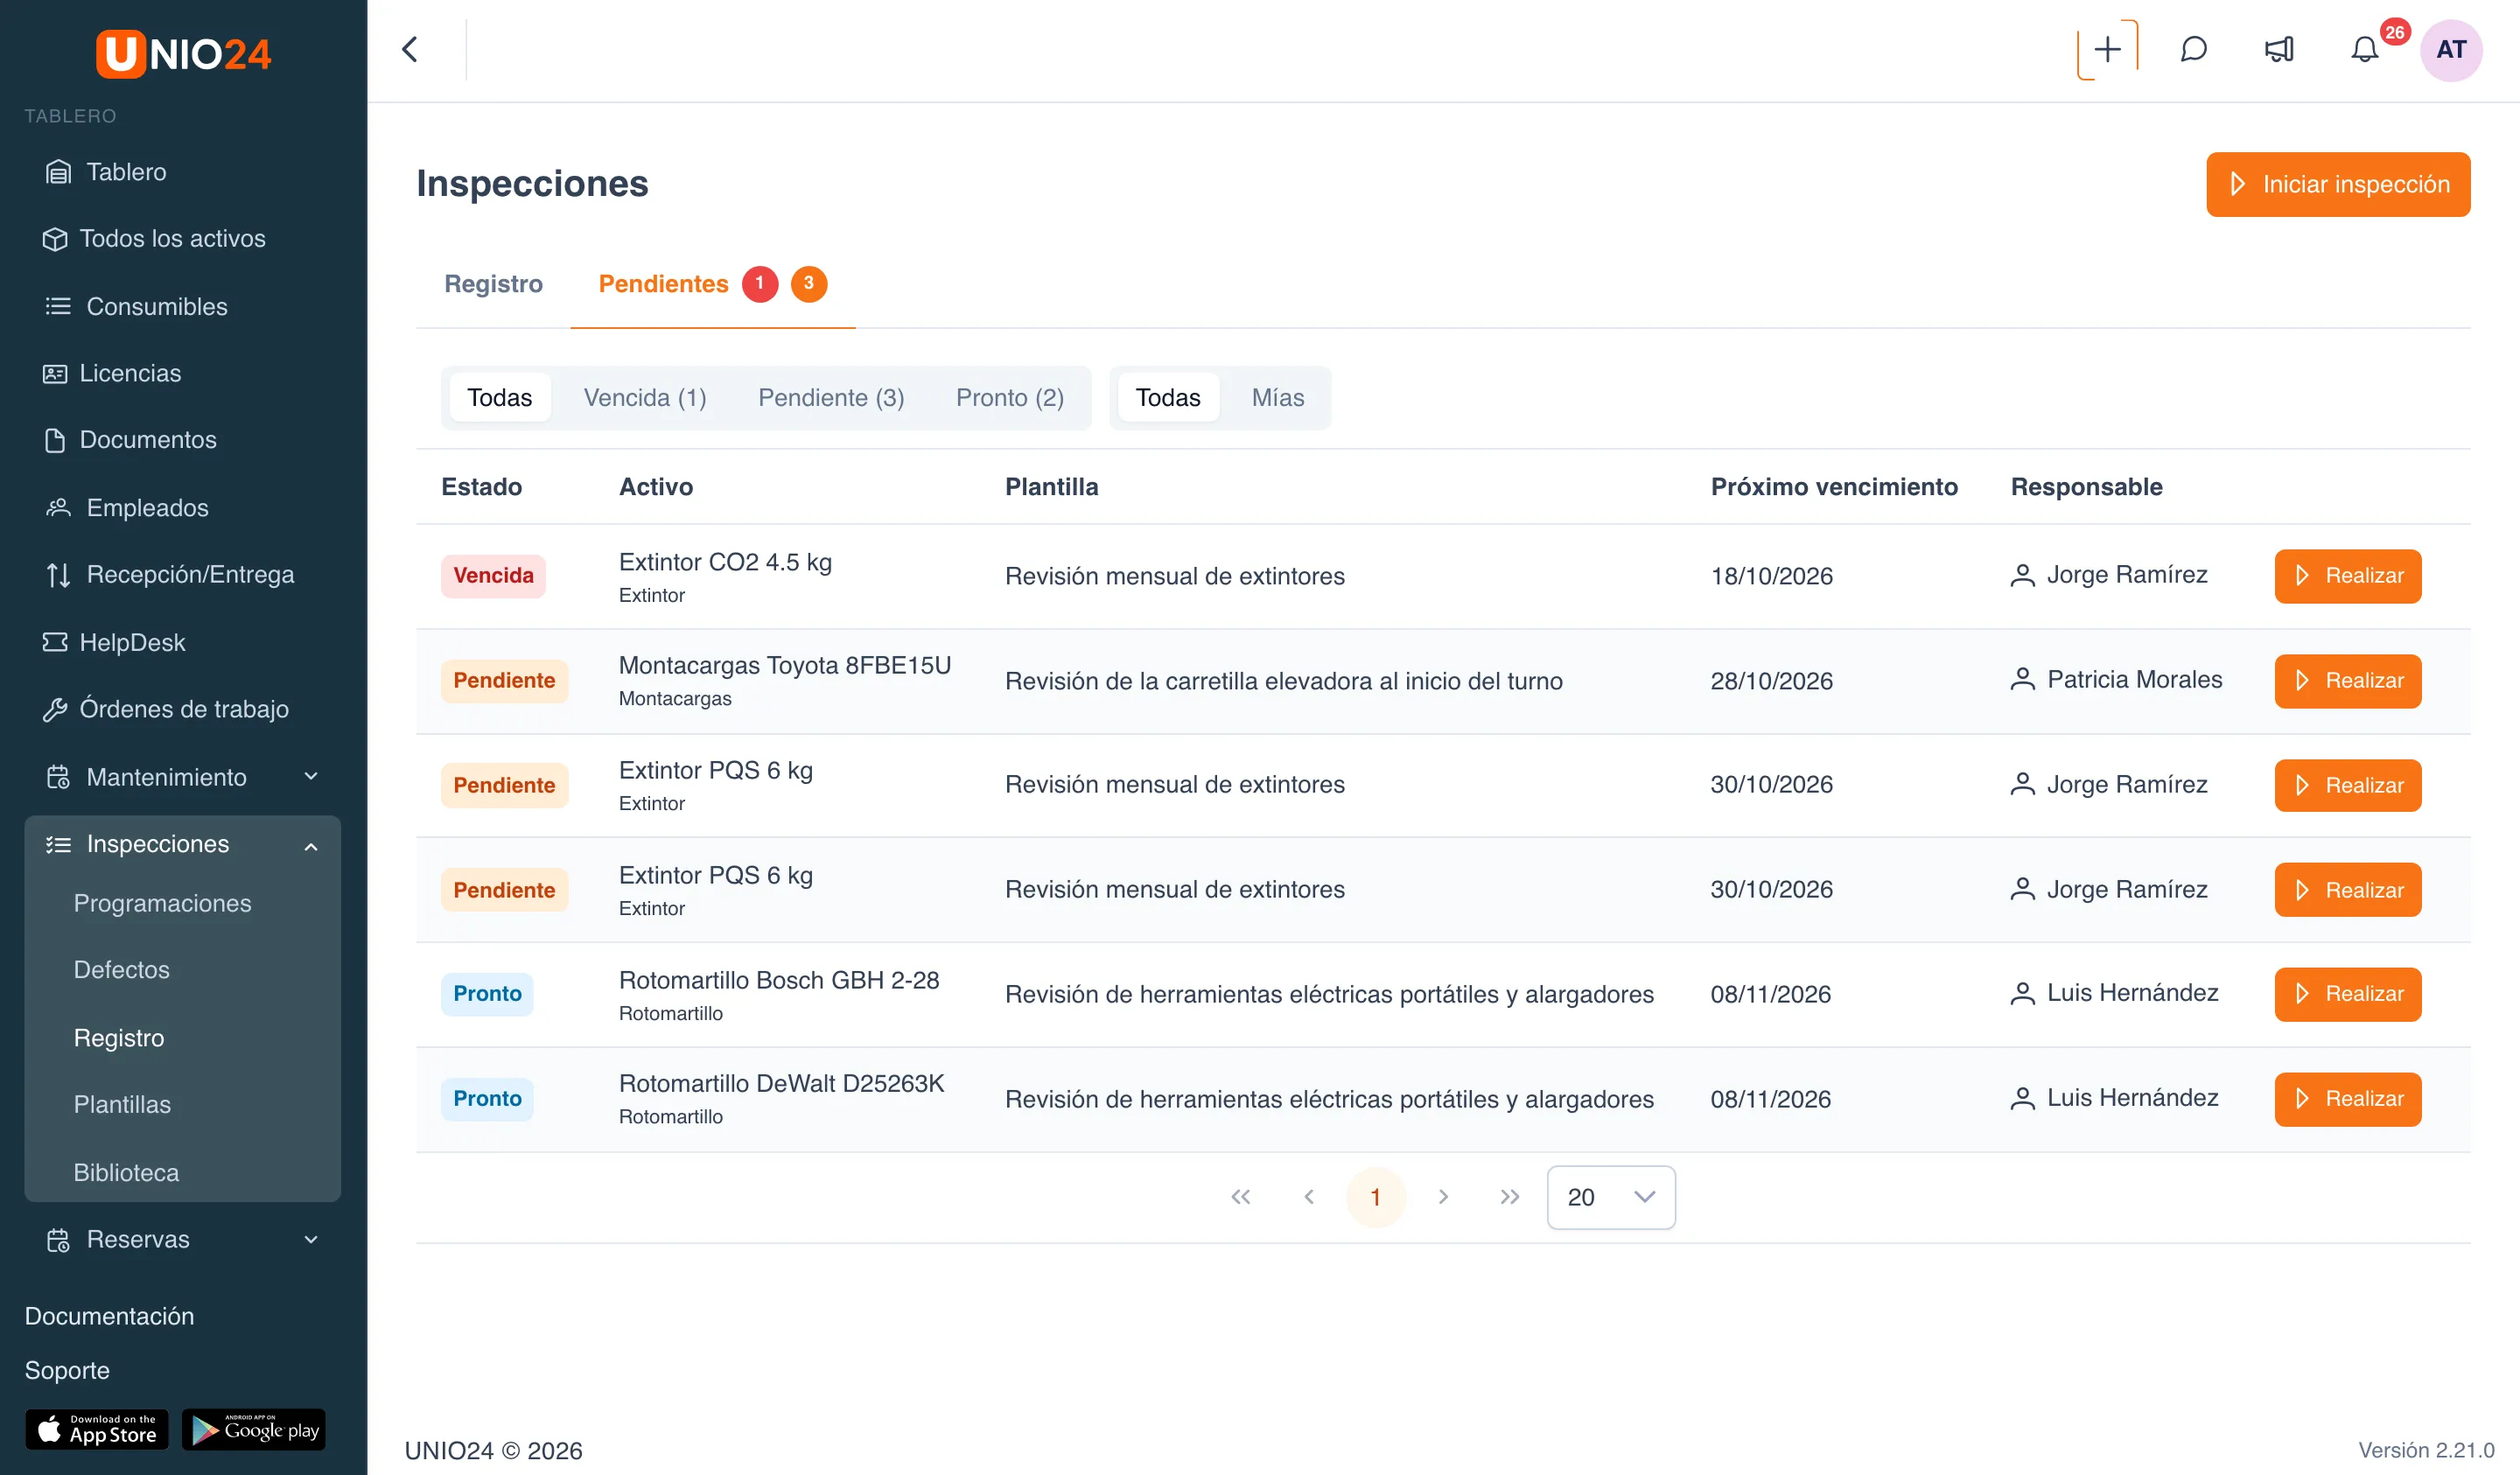Click Realizar for Extintor CO2 4.5 kg
Image resolution: width=2520 pixels, height=1475 pixels.
click(x=2347, y=576)
